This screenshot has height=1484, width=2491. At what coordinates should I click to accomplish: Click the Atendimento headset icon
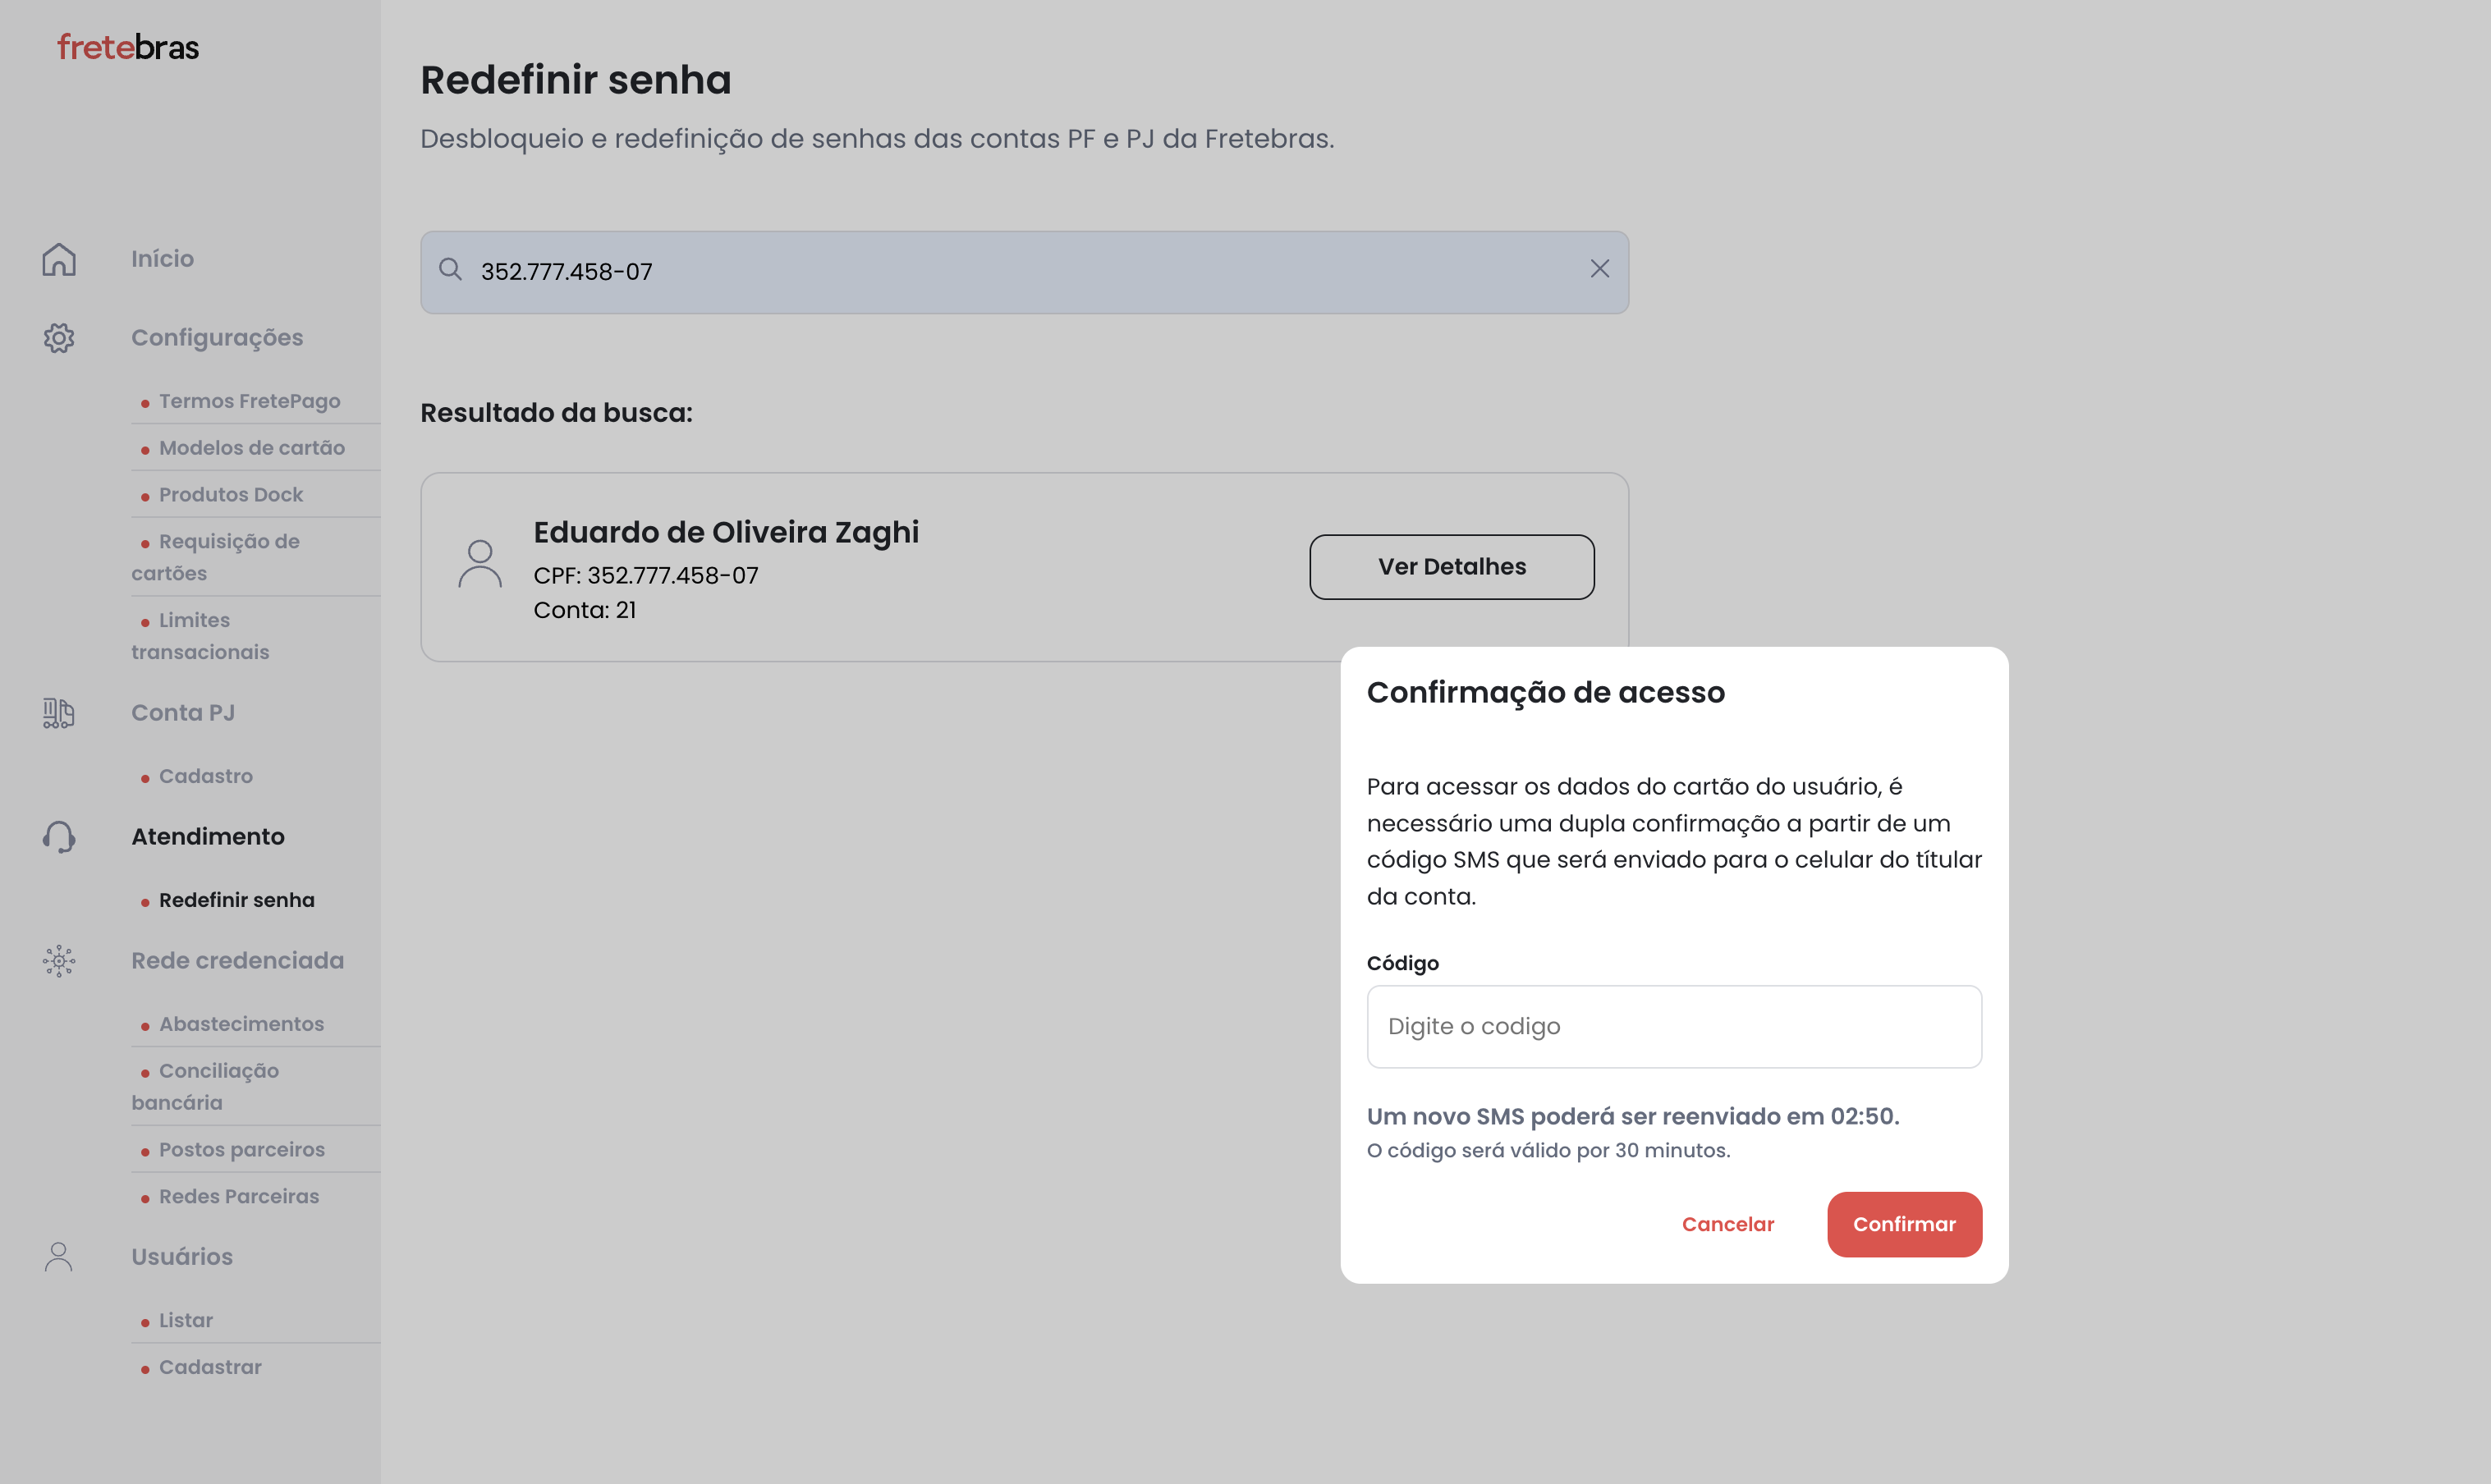tap(59, 837)
